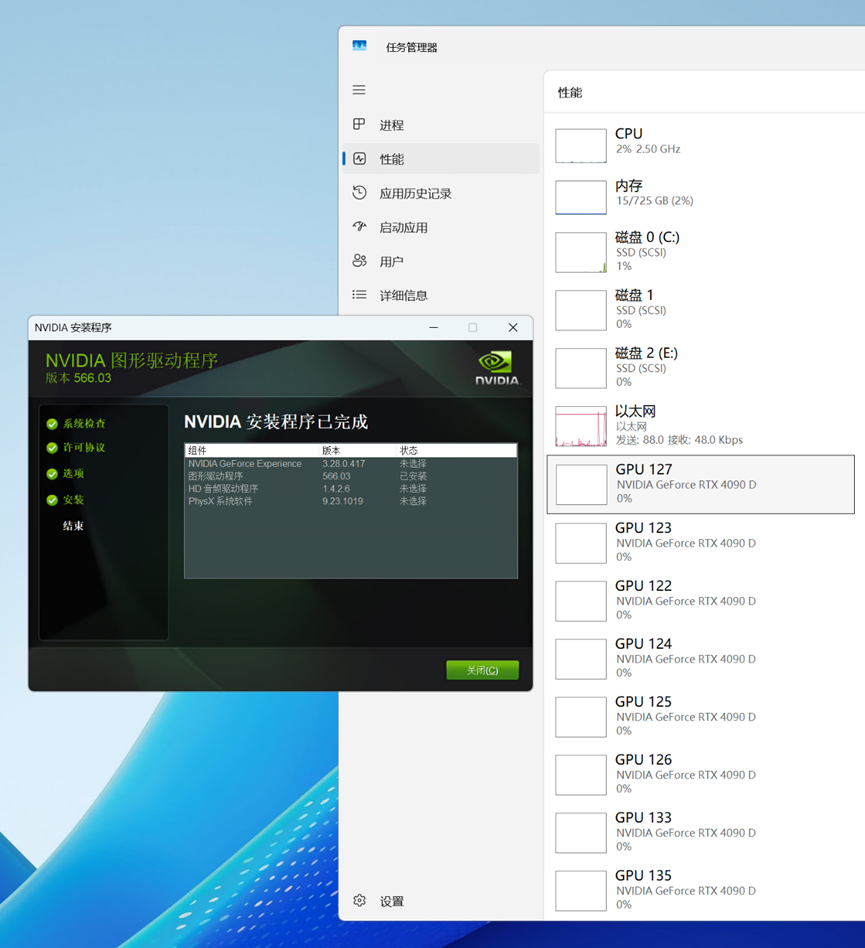Click 版本 566.03 text in installer header

79,378
